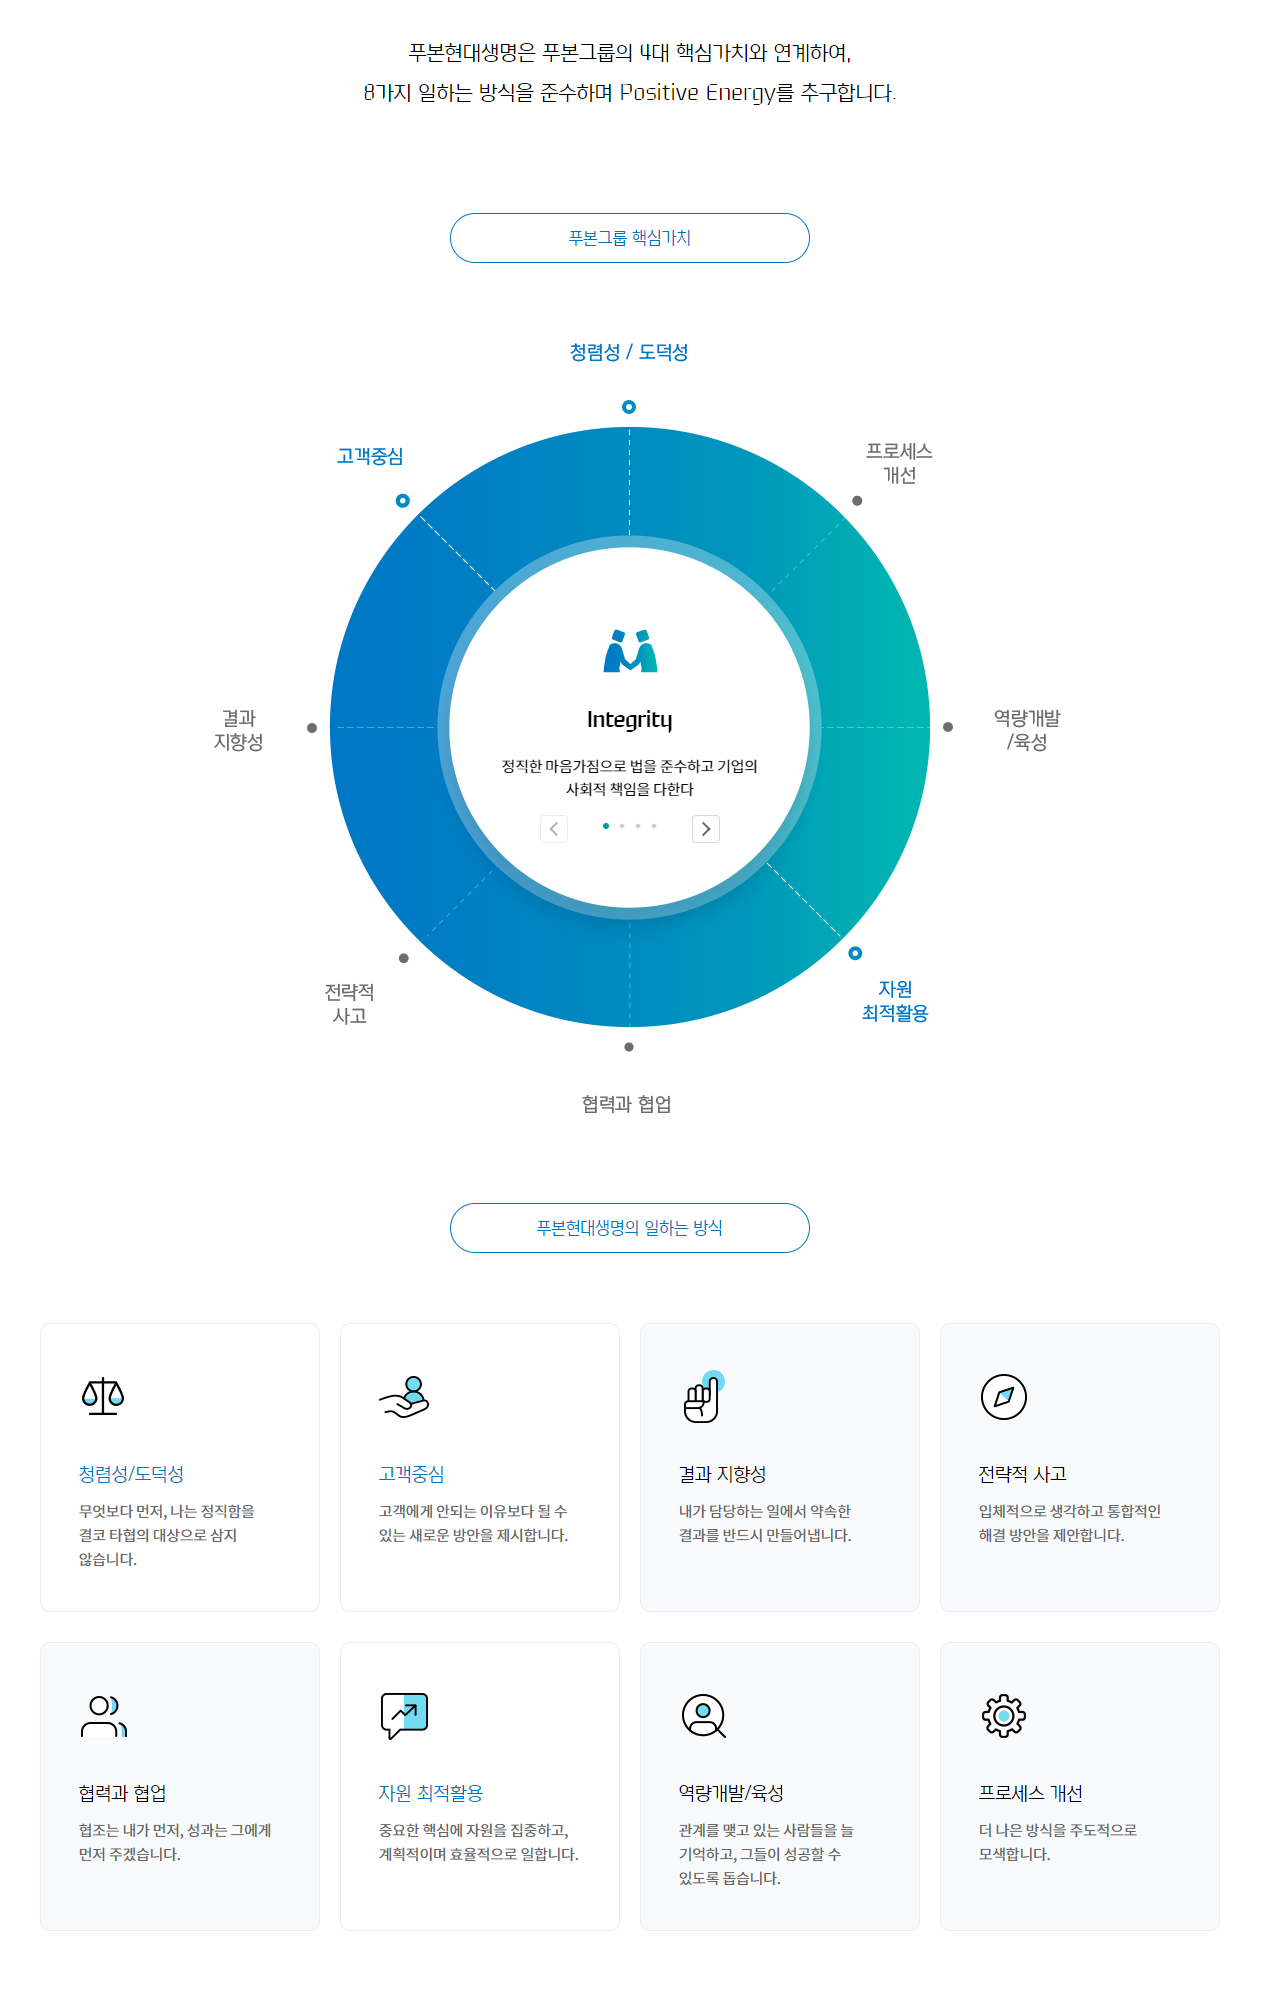1263x1996 pixels.
Task: Click the description starting 내가 담당하는 일에서
Action: (x=765, y=1523)
